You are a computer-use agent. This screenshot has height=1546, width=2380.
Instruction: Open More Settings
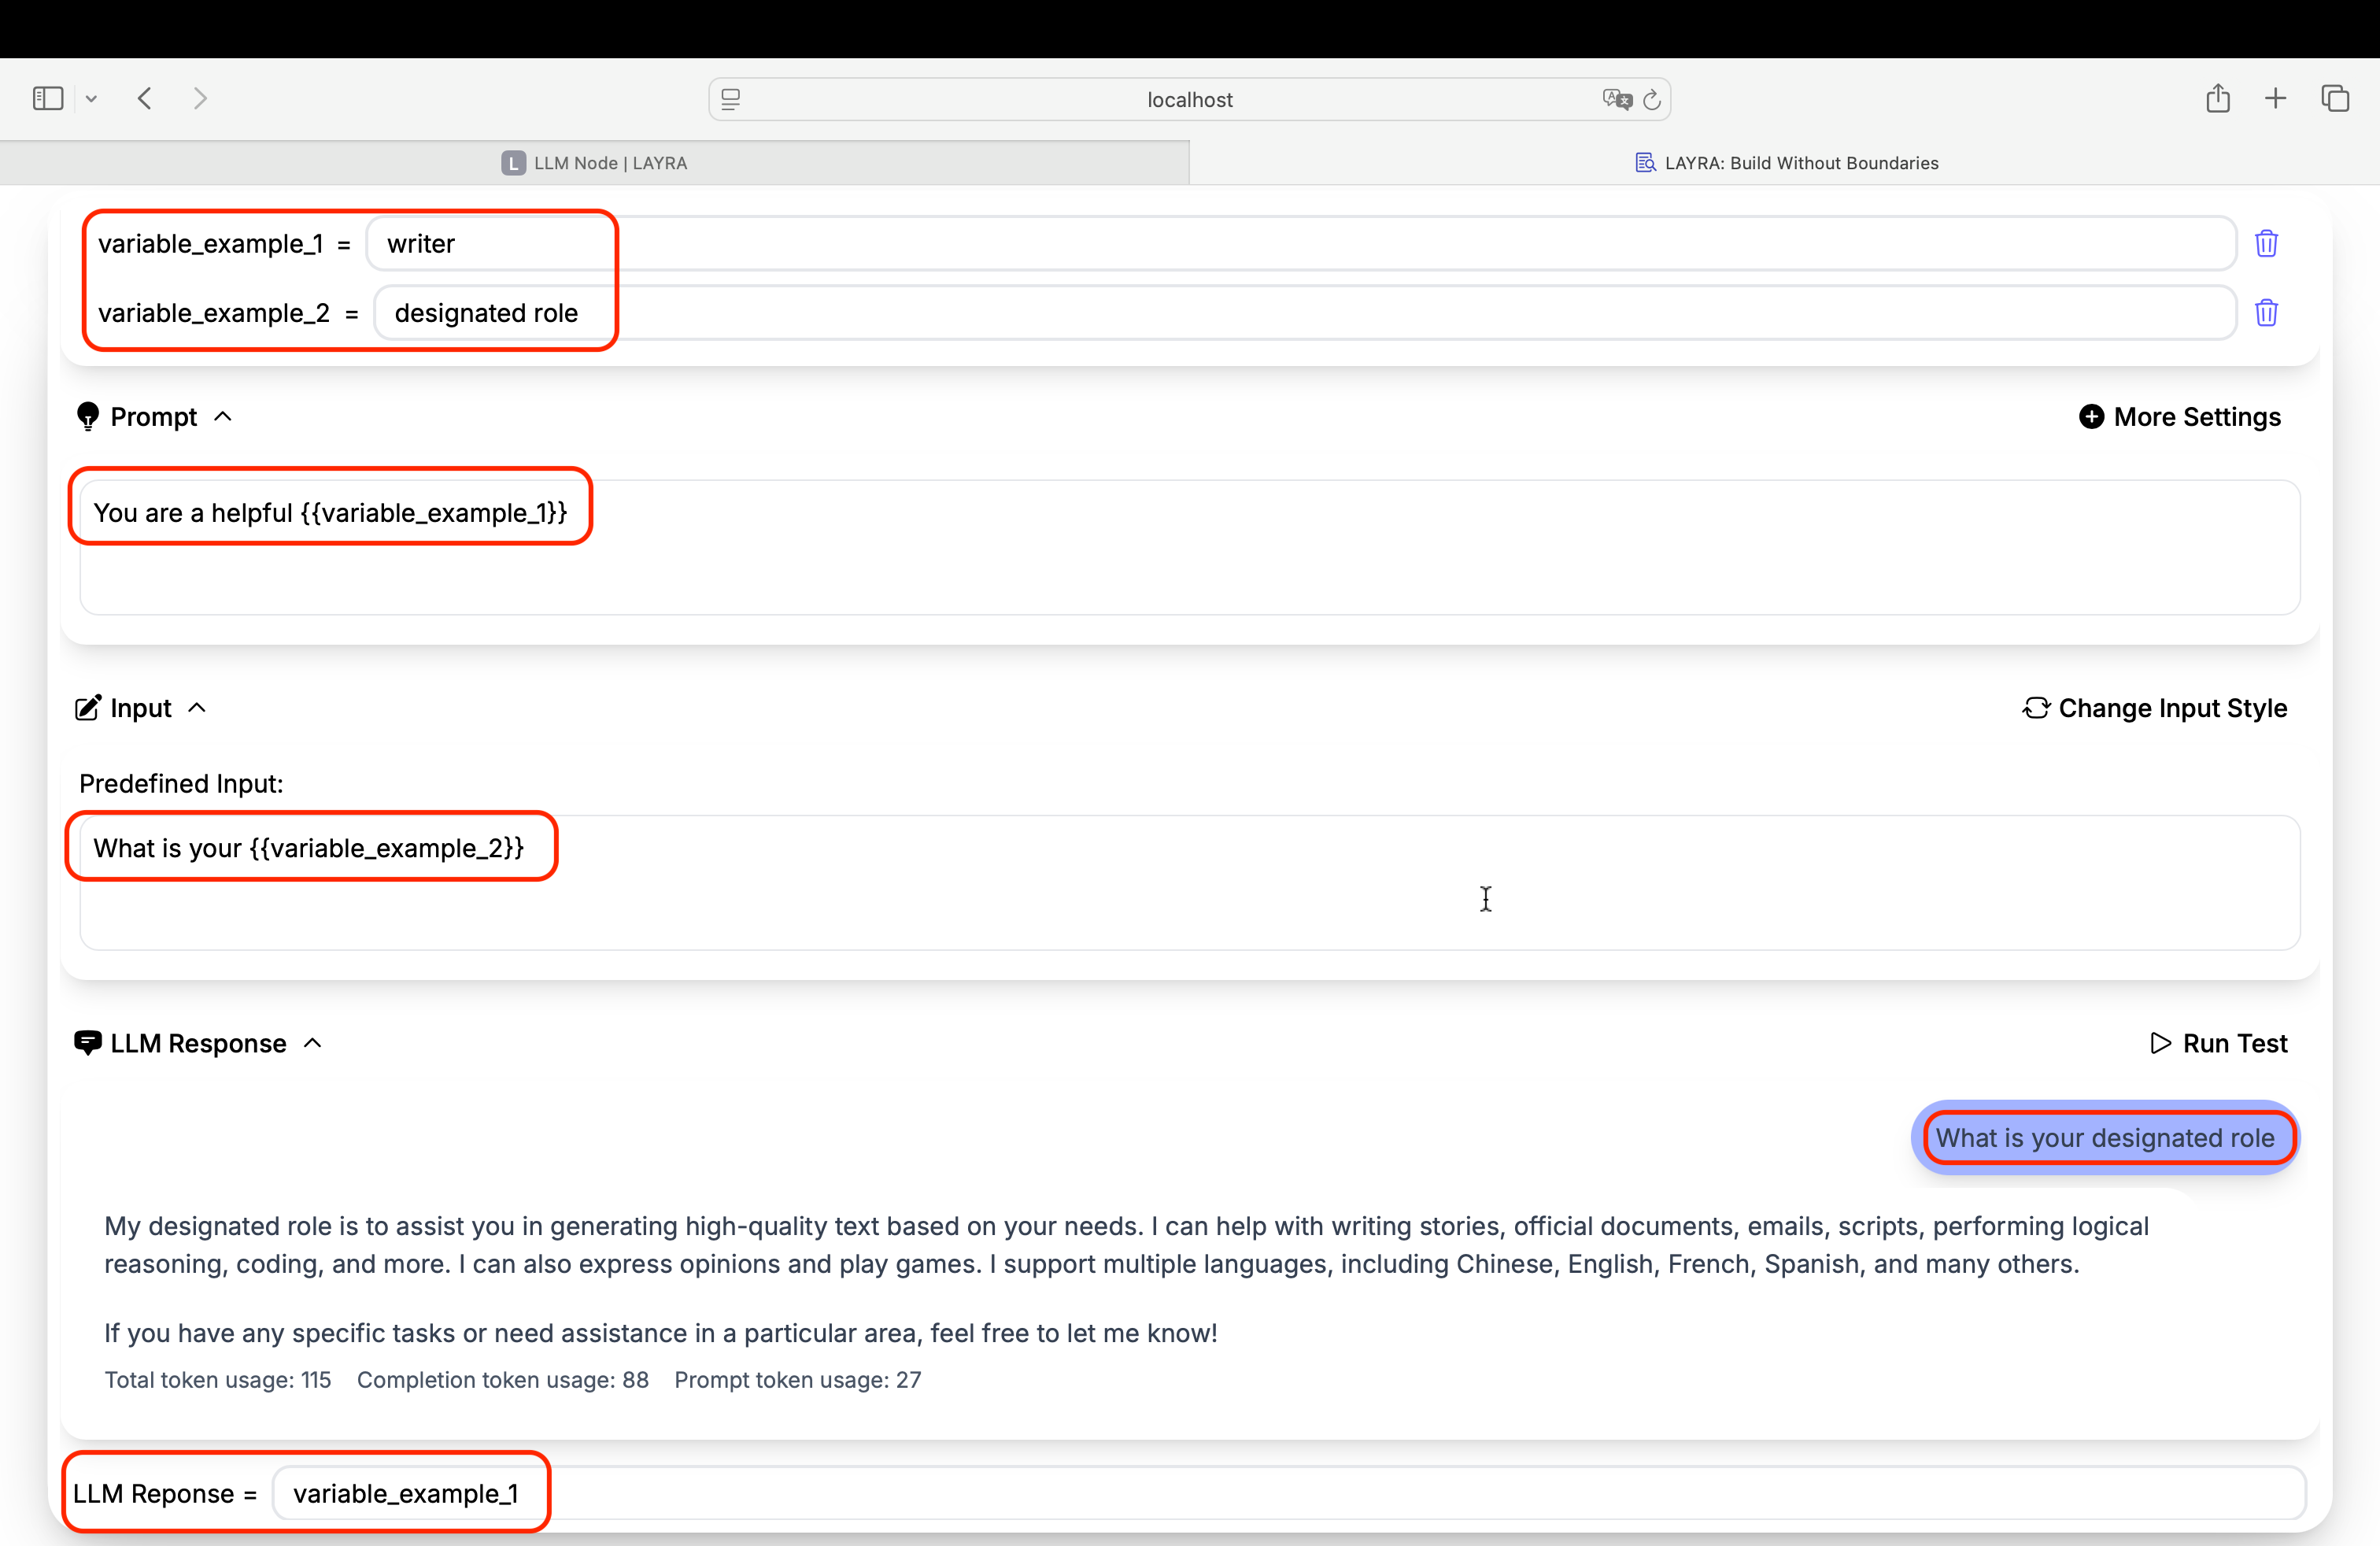(2180, 417)
